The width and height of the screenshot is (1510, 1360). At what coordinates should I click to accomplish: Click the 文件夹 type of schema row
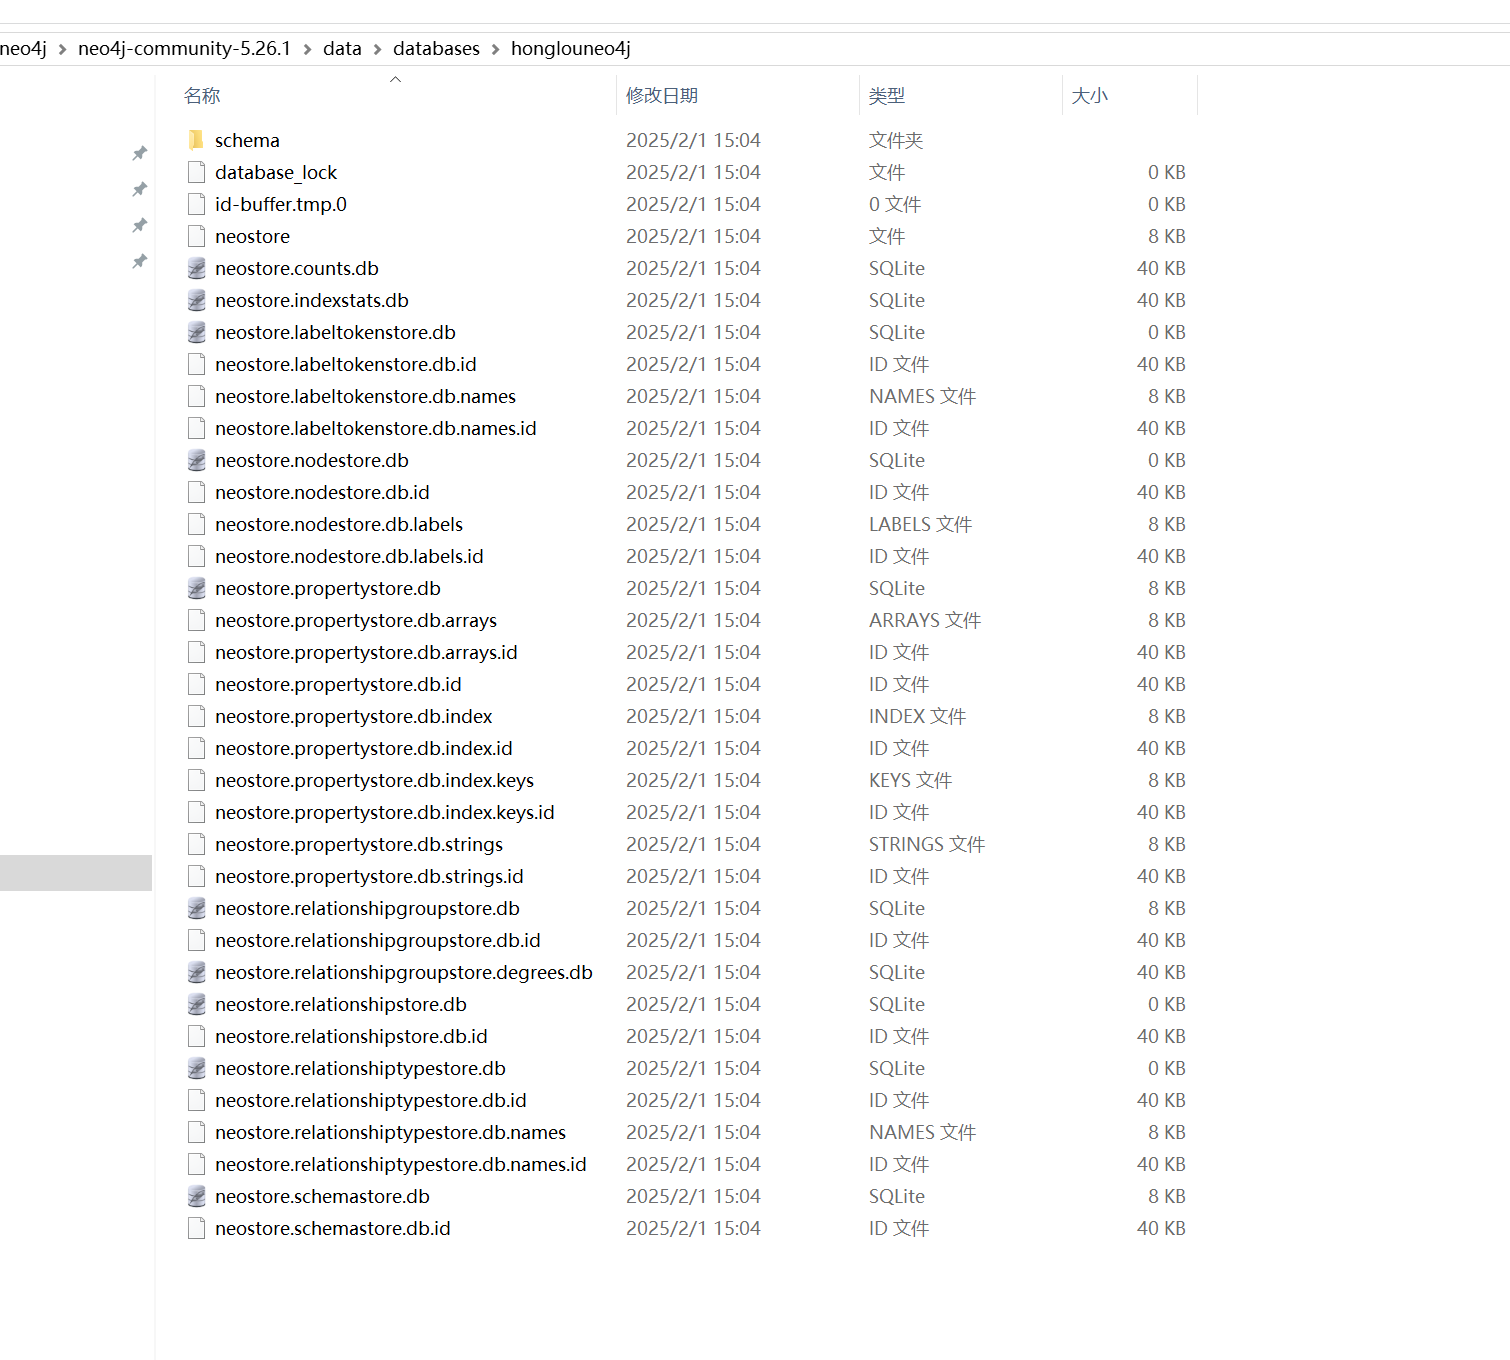tap(896, 140)
